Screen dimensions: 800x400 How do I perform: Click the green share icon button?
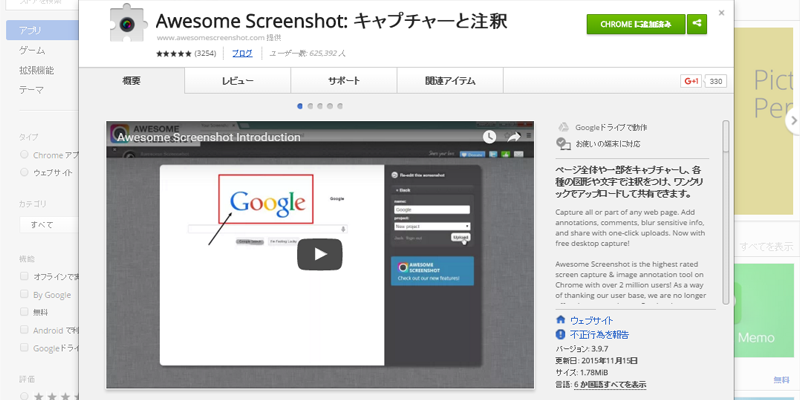[x=697, y=24]
